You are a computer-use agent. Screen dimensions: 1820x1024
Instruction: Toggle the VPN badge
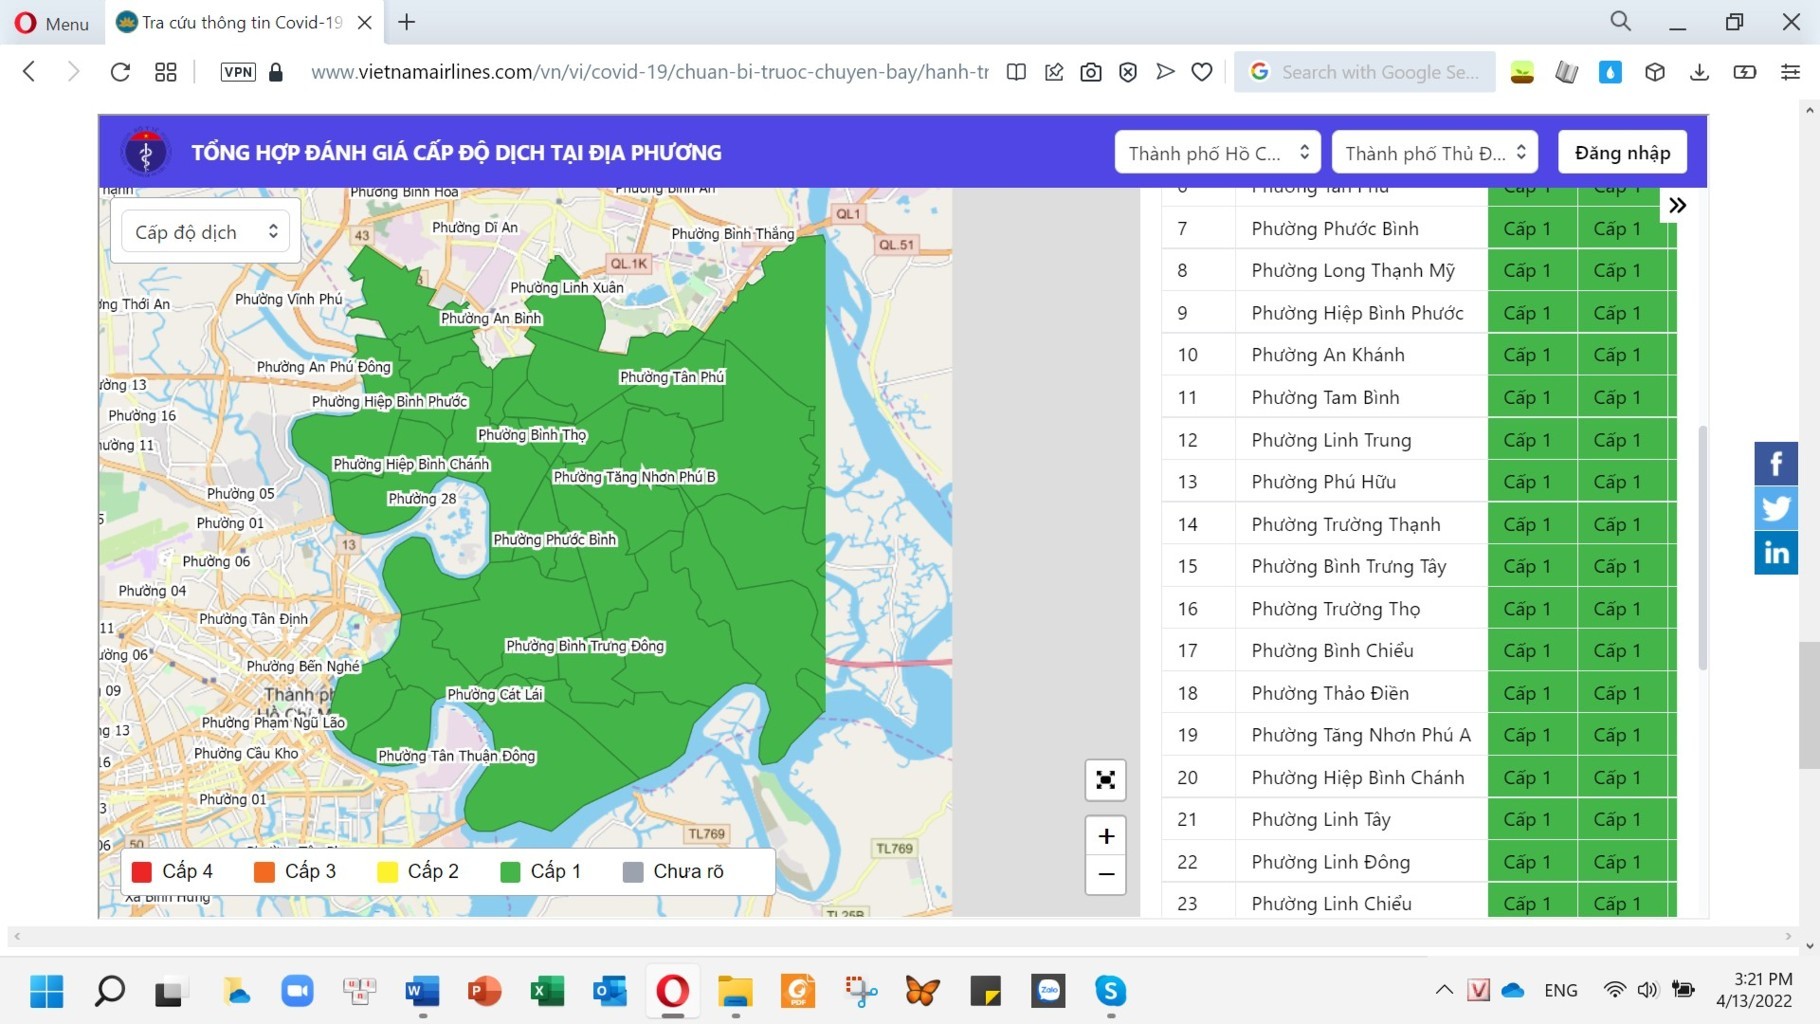pyautogui.click(x=238, y=72)
